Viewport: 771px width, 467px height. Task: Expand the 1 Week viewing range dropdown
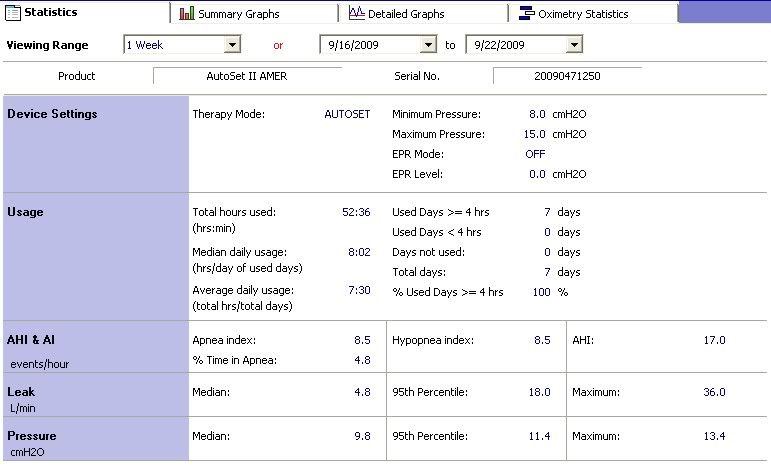coord(232,45)
